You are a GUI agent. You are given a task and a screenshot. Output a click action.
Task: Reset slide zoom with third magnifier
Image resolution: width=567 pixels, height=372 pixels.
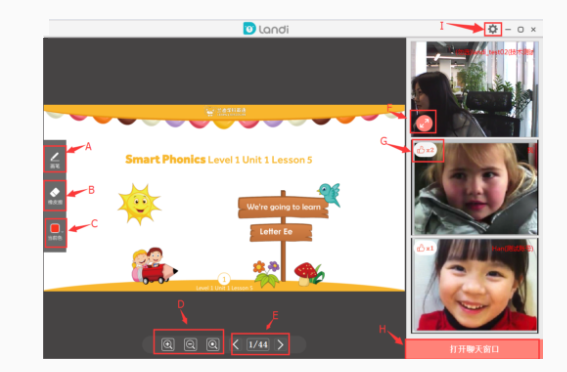point(213,344)
